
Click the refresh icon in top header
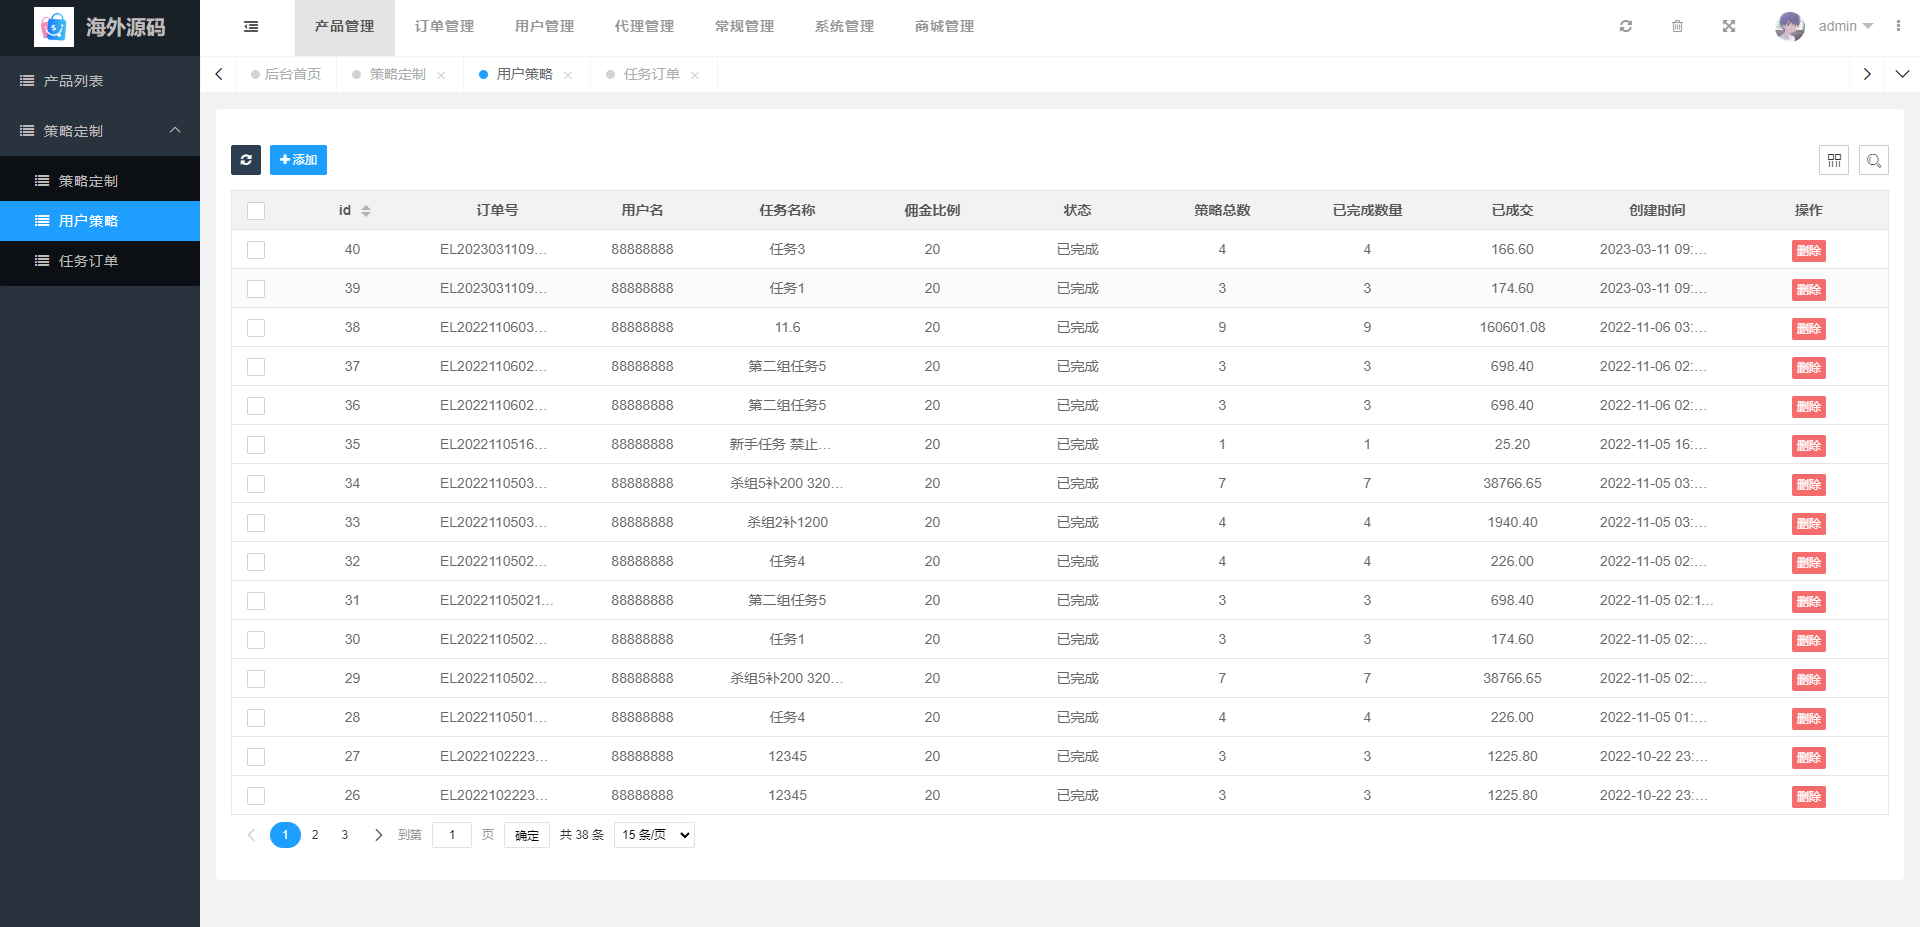[1626, 26]
